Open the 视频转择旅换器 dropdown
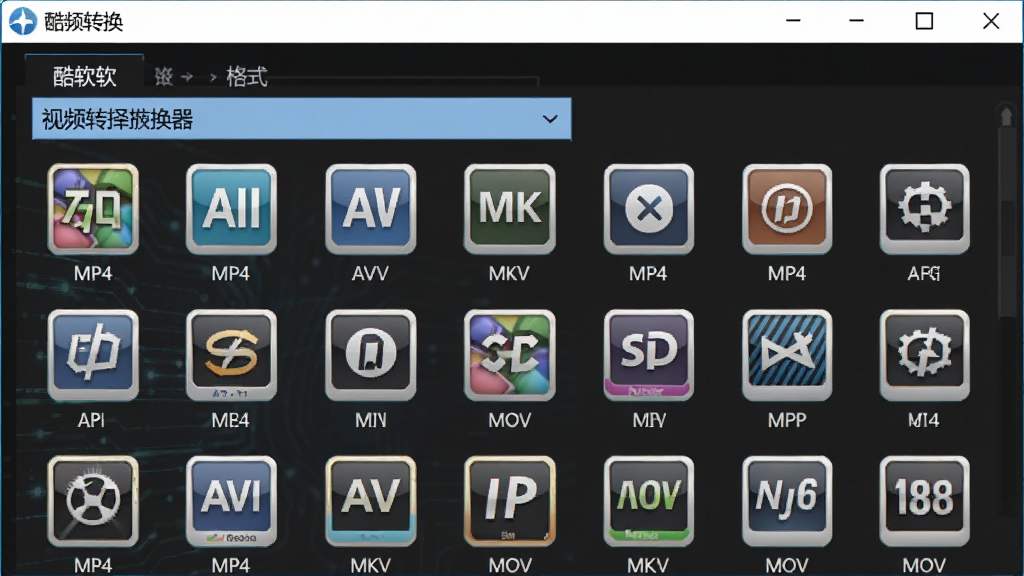Viewport: 1024px width, 576px height. point(302,119)
